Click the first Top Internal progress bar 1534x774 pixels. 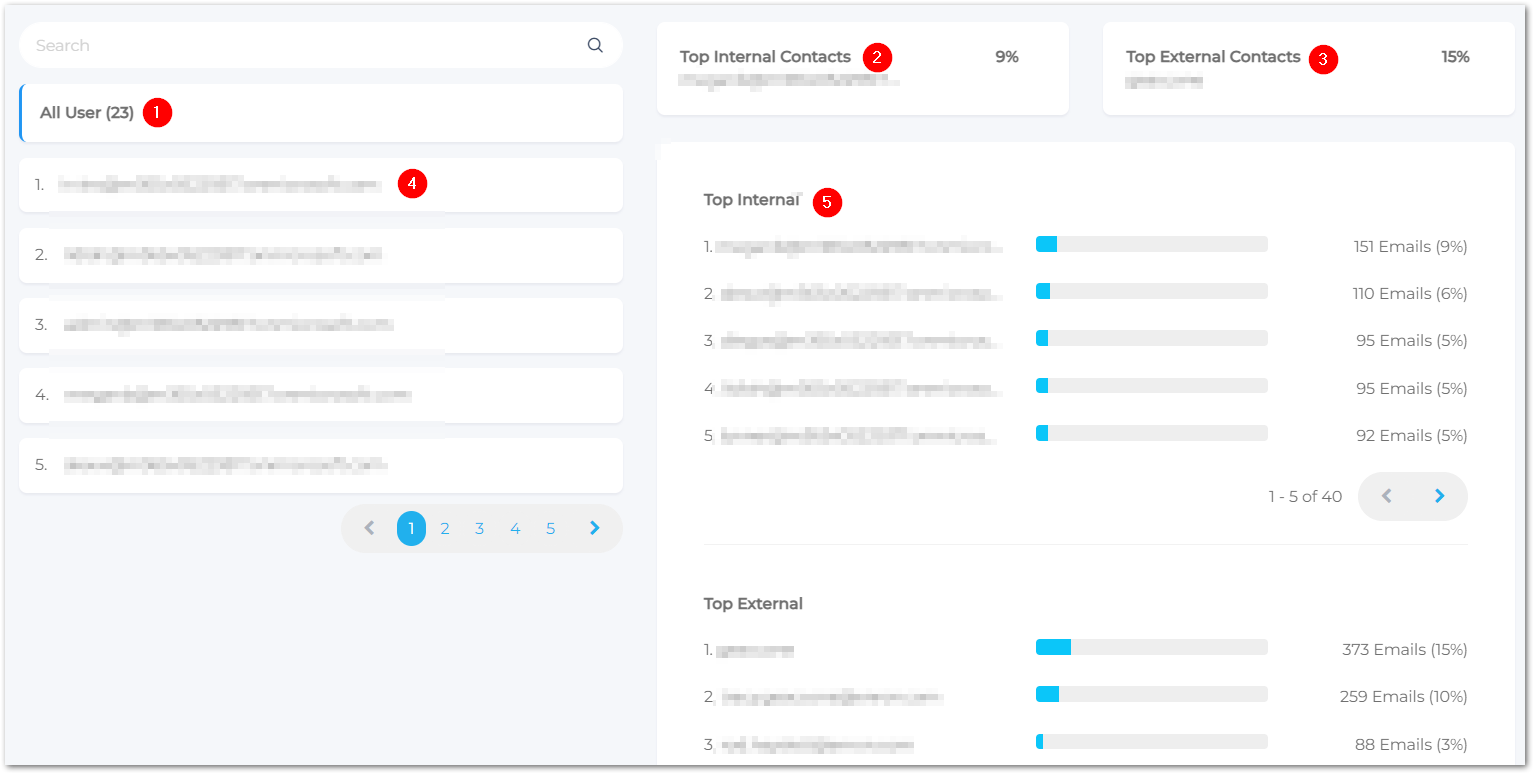coord(1150,243)
